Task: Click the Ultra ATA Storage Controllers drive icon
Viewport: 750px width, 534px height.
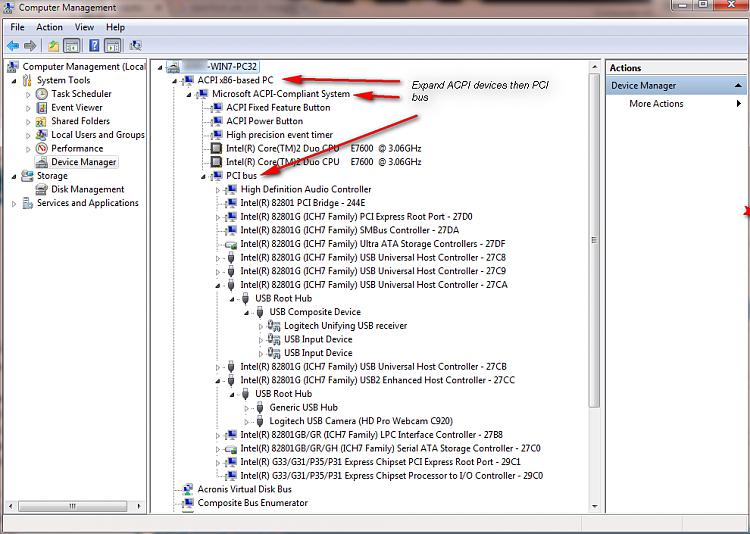Action: [x=231, y=245]
